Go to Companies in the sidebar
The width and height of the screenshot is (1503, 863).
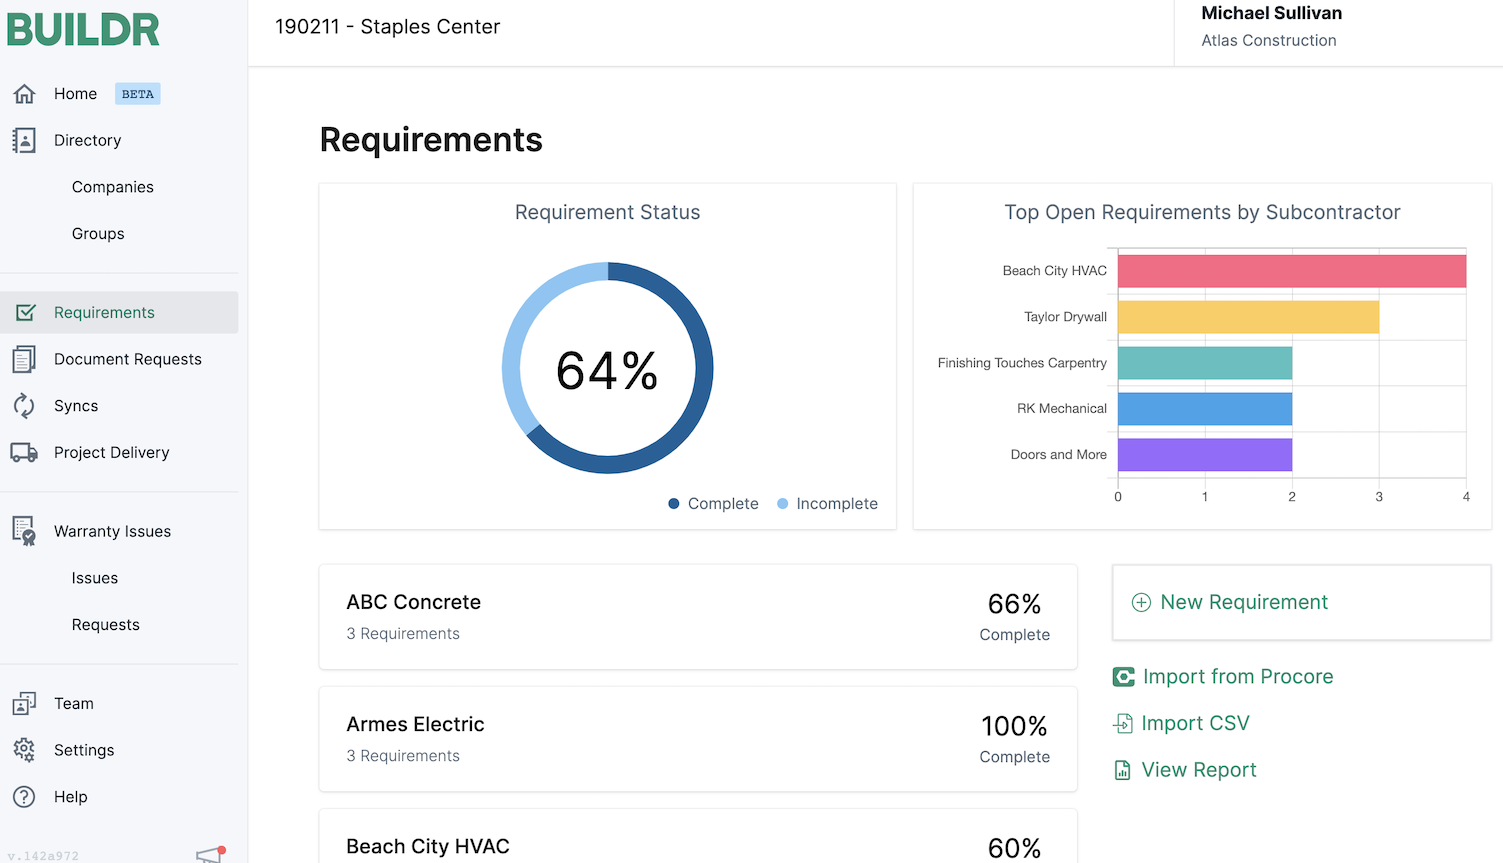(x=113, y=187)
